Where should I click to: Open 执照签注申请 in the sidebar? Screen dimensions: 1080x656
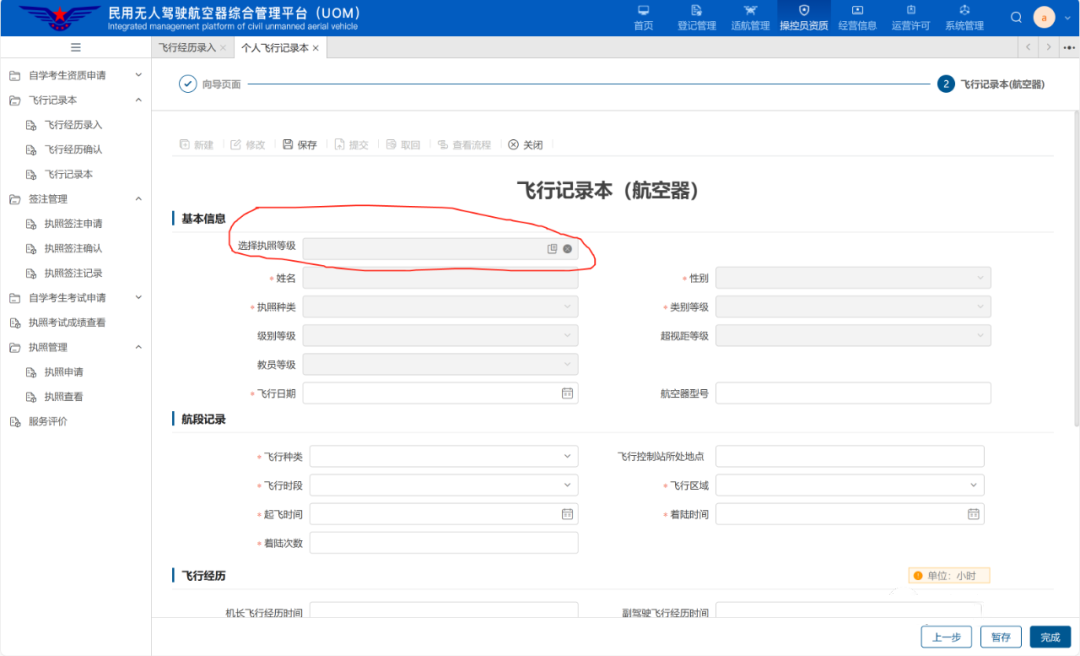73,223
